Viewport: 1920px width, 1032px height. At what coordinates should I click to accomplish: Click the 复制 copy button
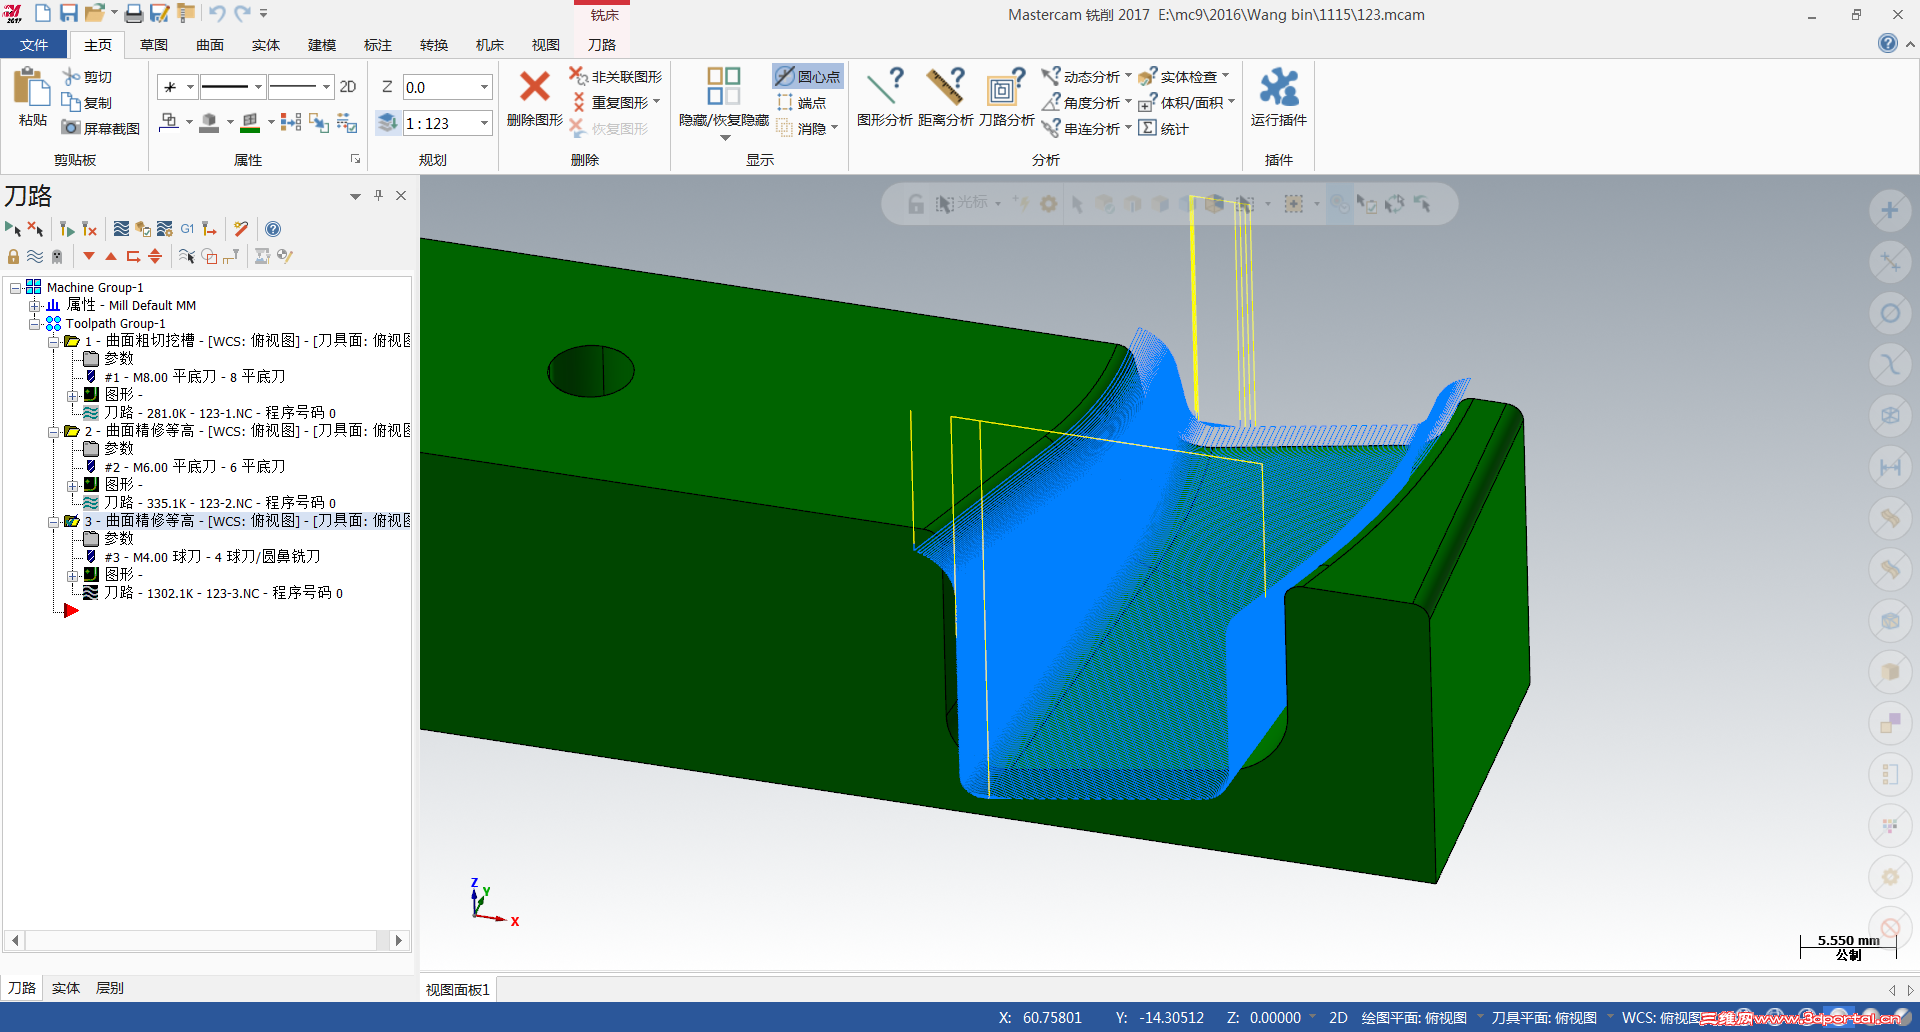[x=87, y=102]
